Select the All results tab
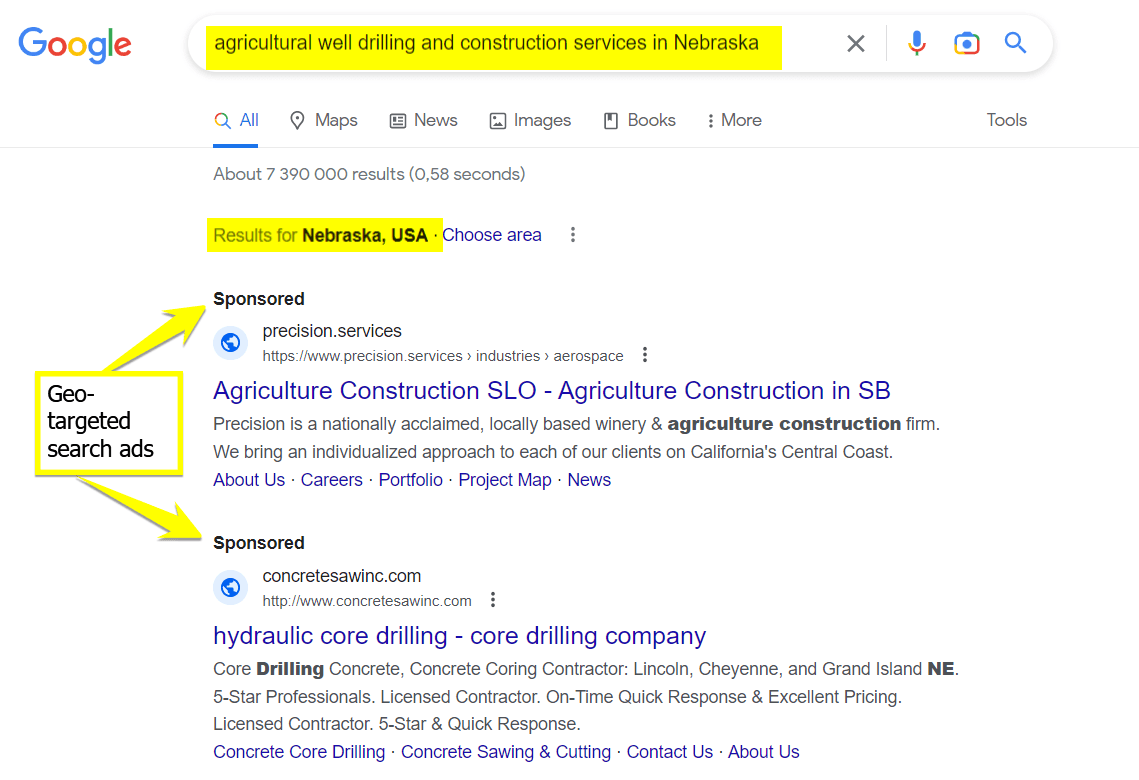The width and height of the screenshot is (1139, 780). (236, 121)
